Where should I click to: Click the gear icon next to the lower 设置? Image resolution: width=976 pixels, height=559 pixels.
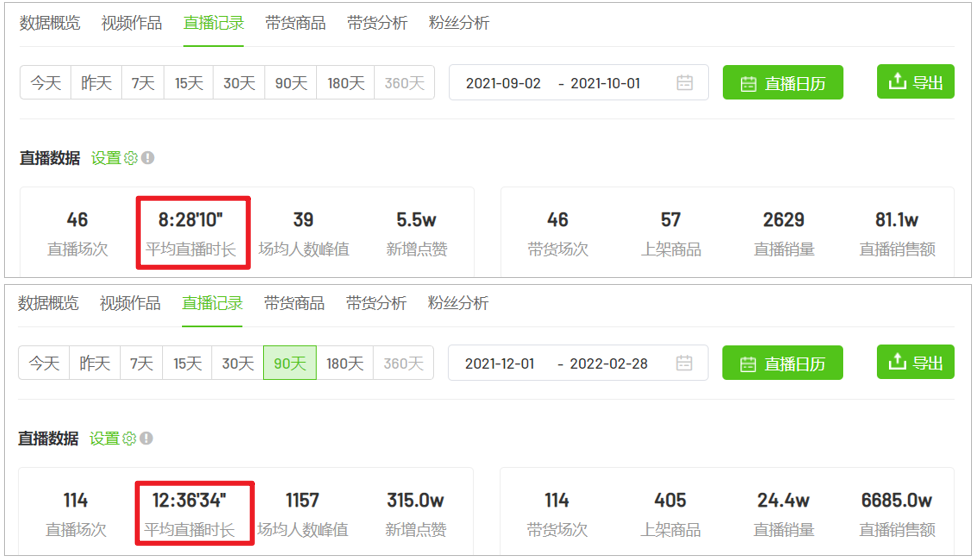pos(129,439)
